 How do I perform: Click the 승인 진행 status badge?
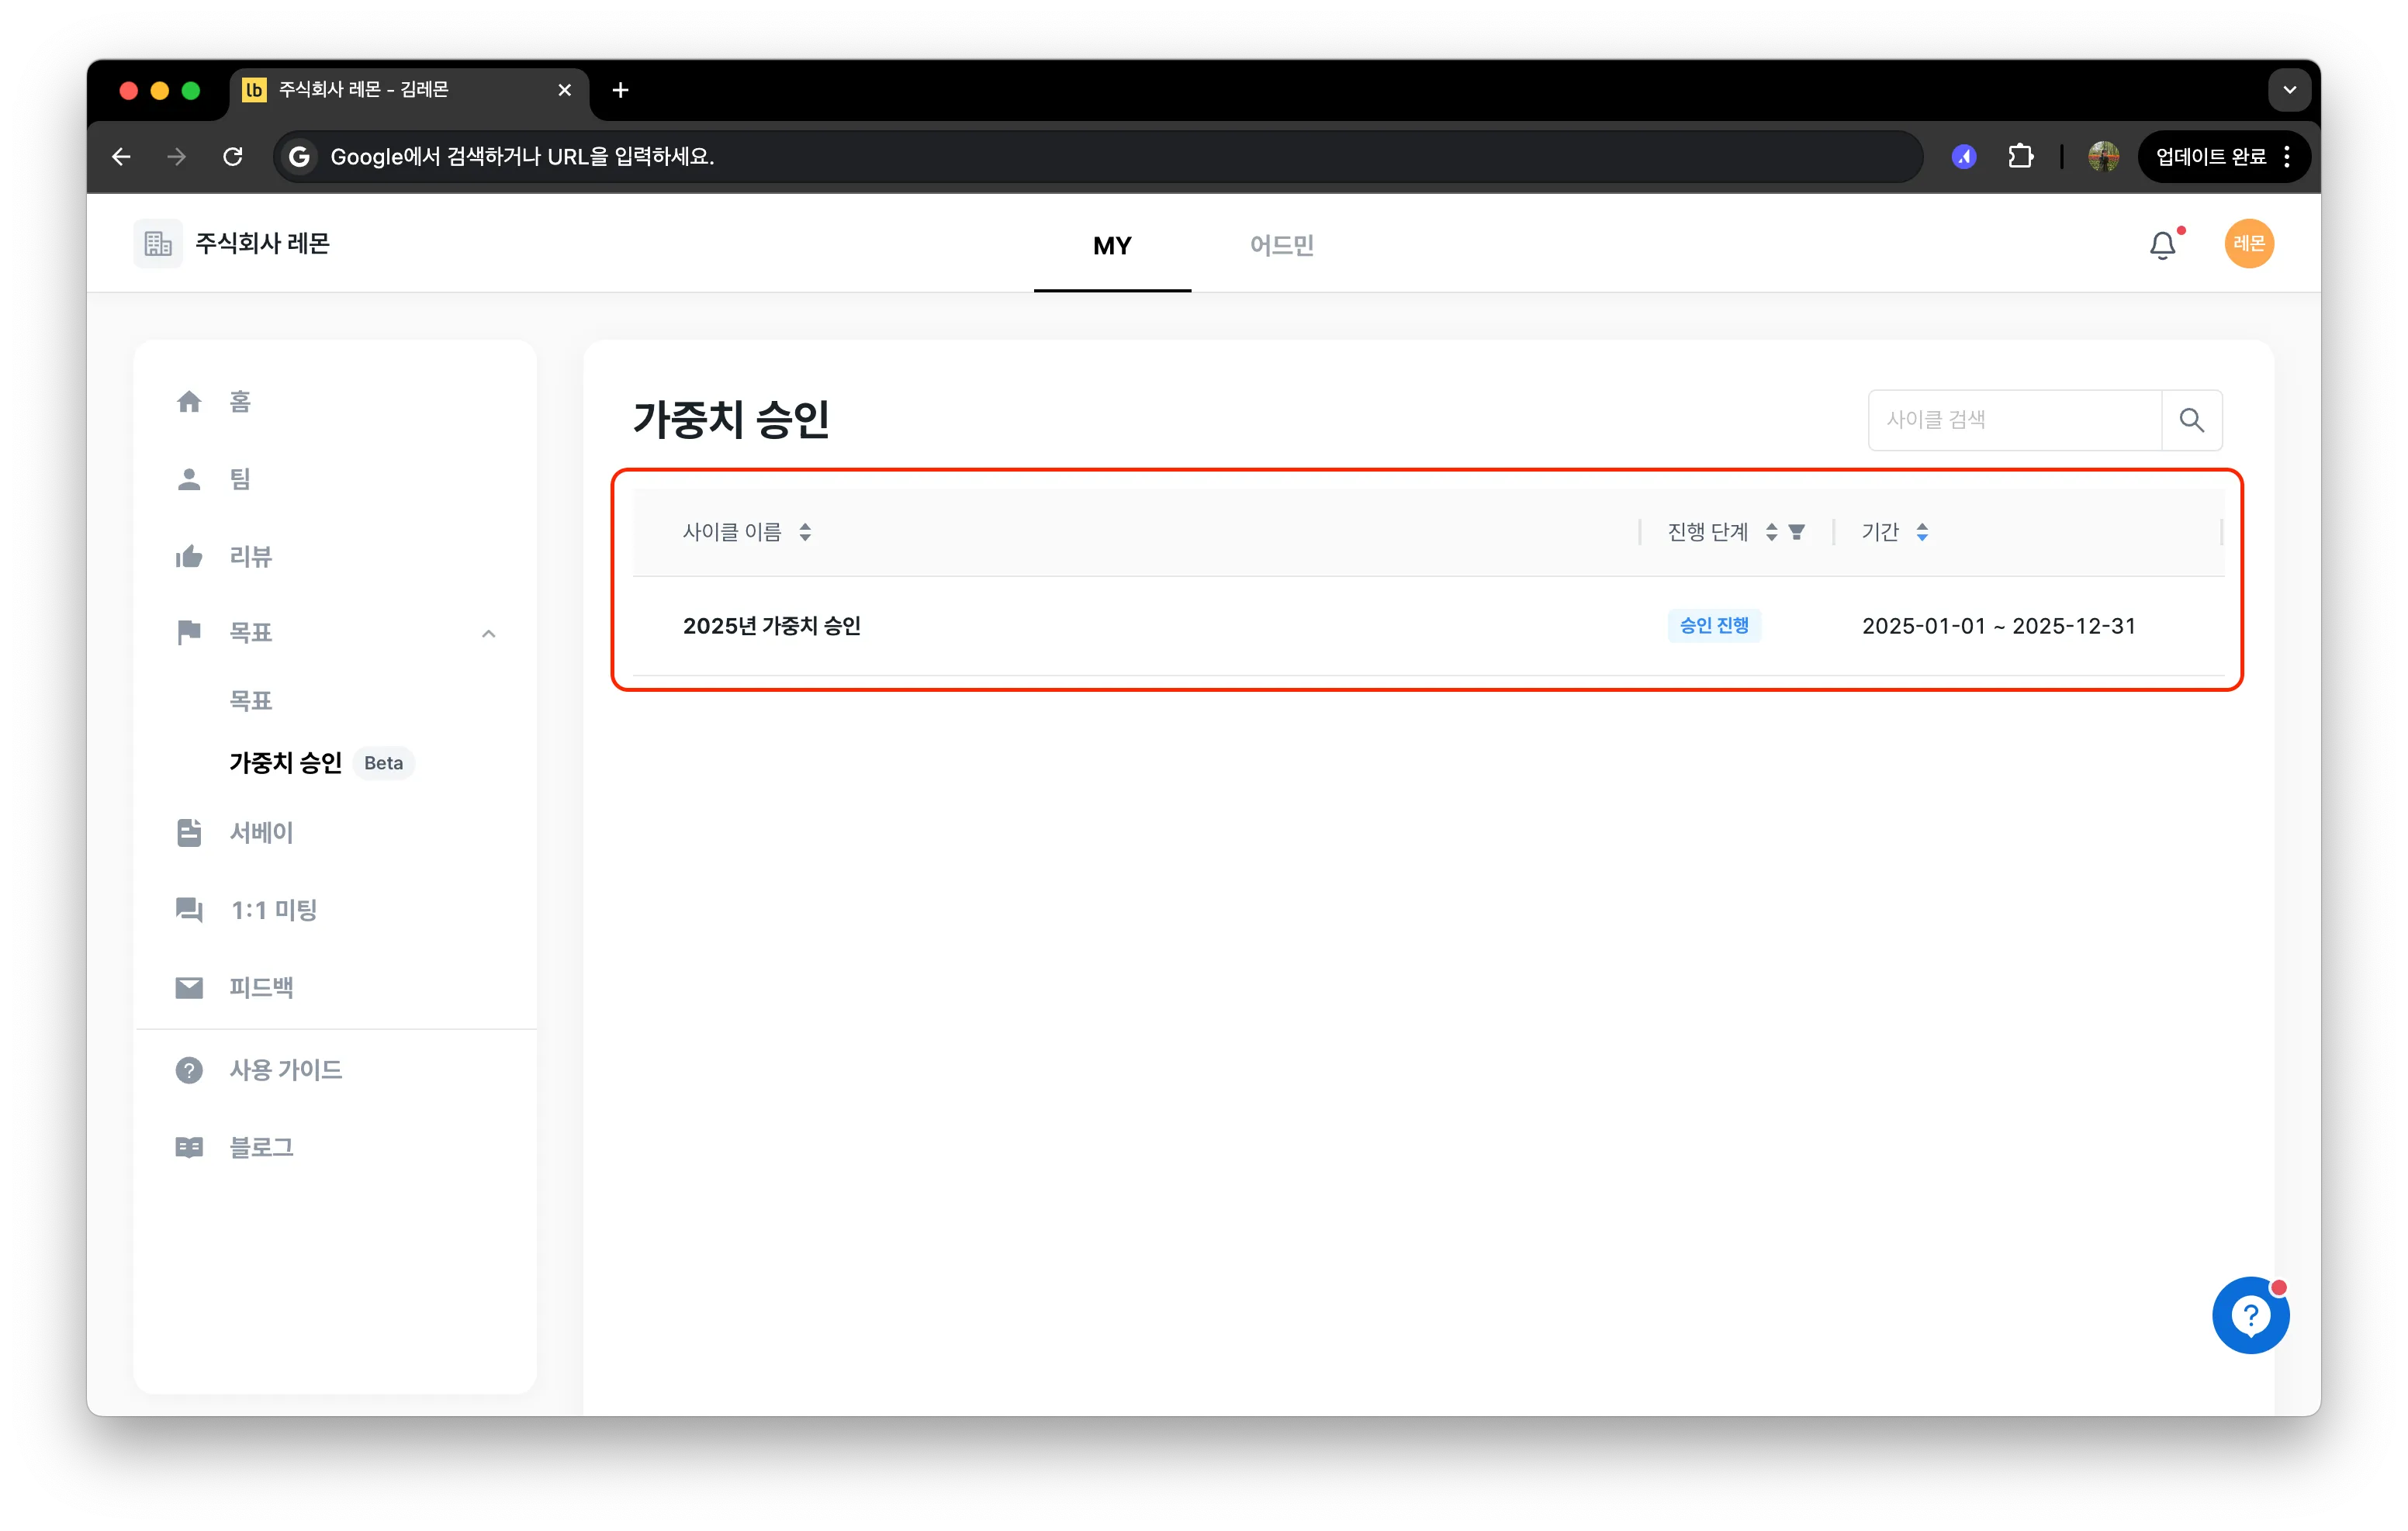click(1714, 626)
